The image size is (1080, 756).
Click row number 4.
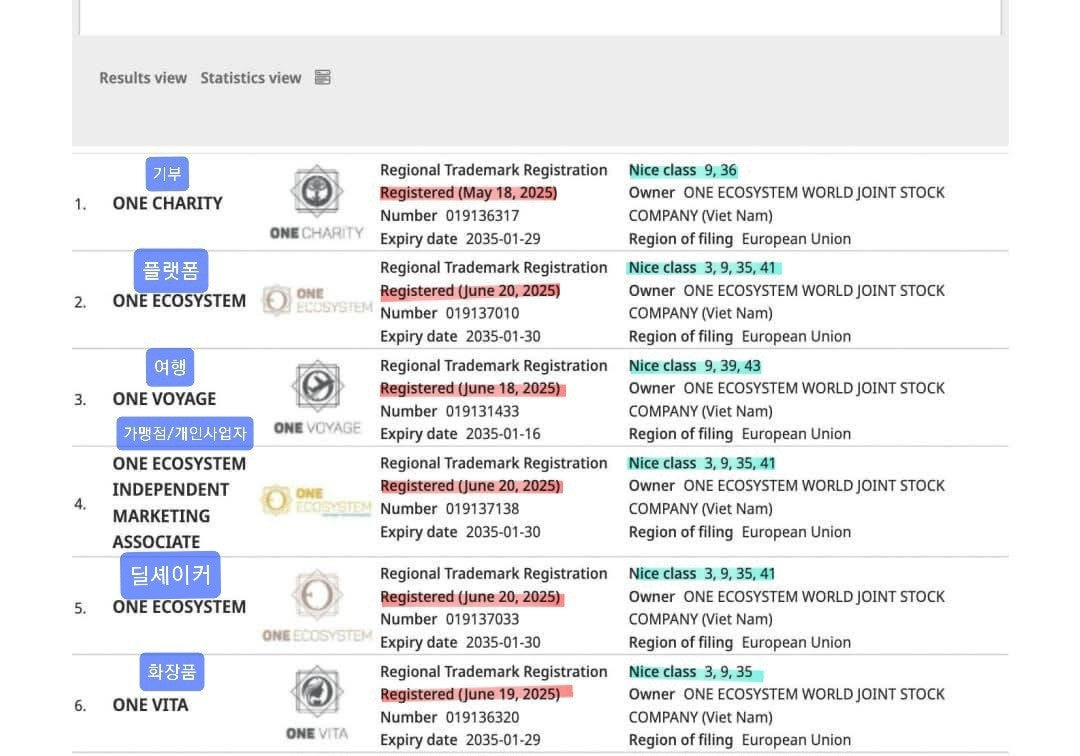click(x=80, y=504)
